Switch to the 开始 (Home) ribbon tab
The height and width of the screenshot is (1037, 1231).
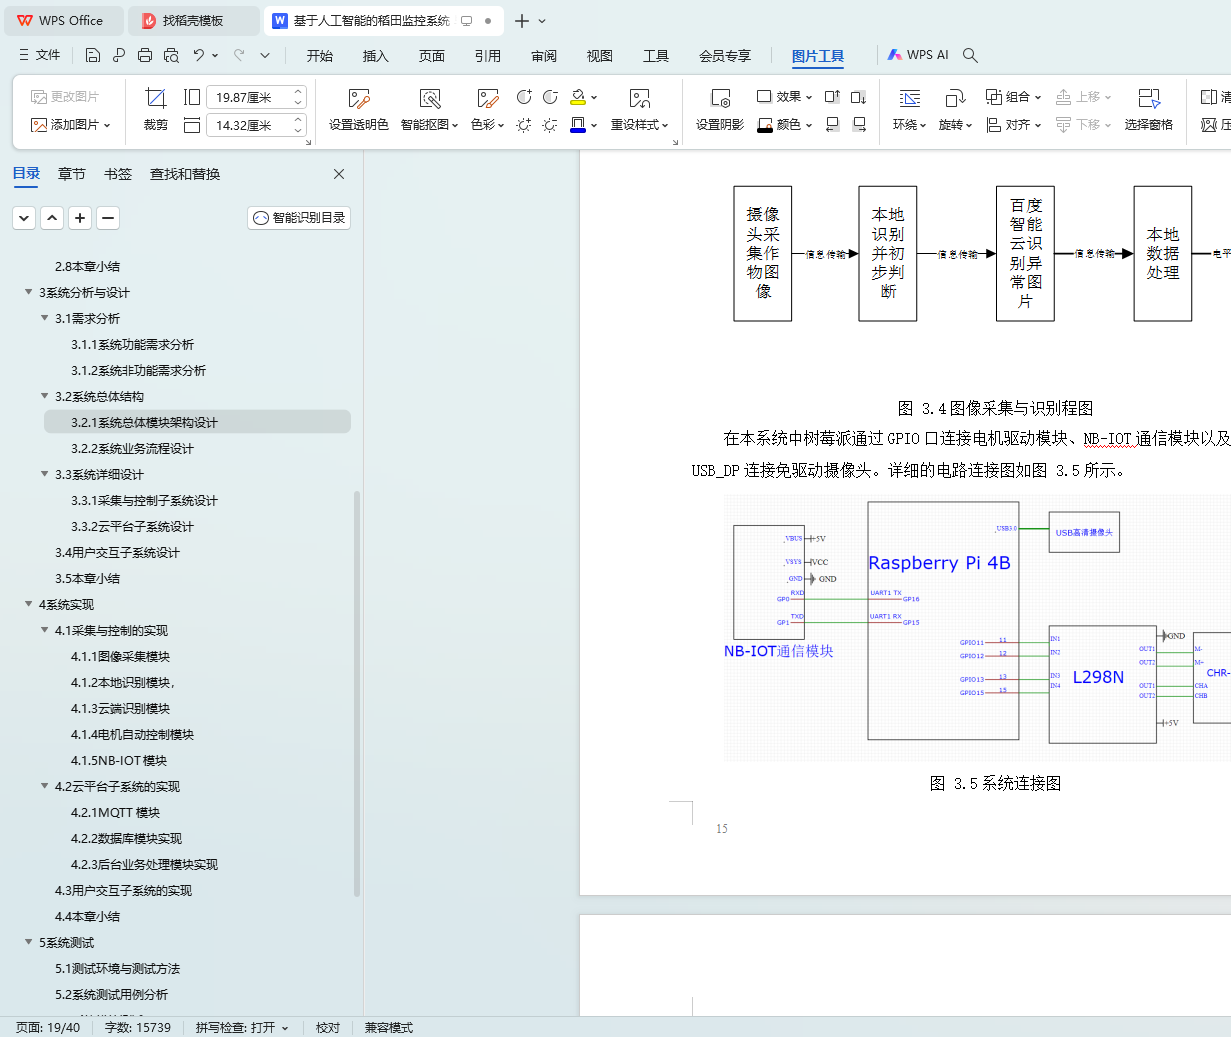tap(320, 56)
